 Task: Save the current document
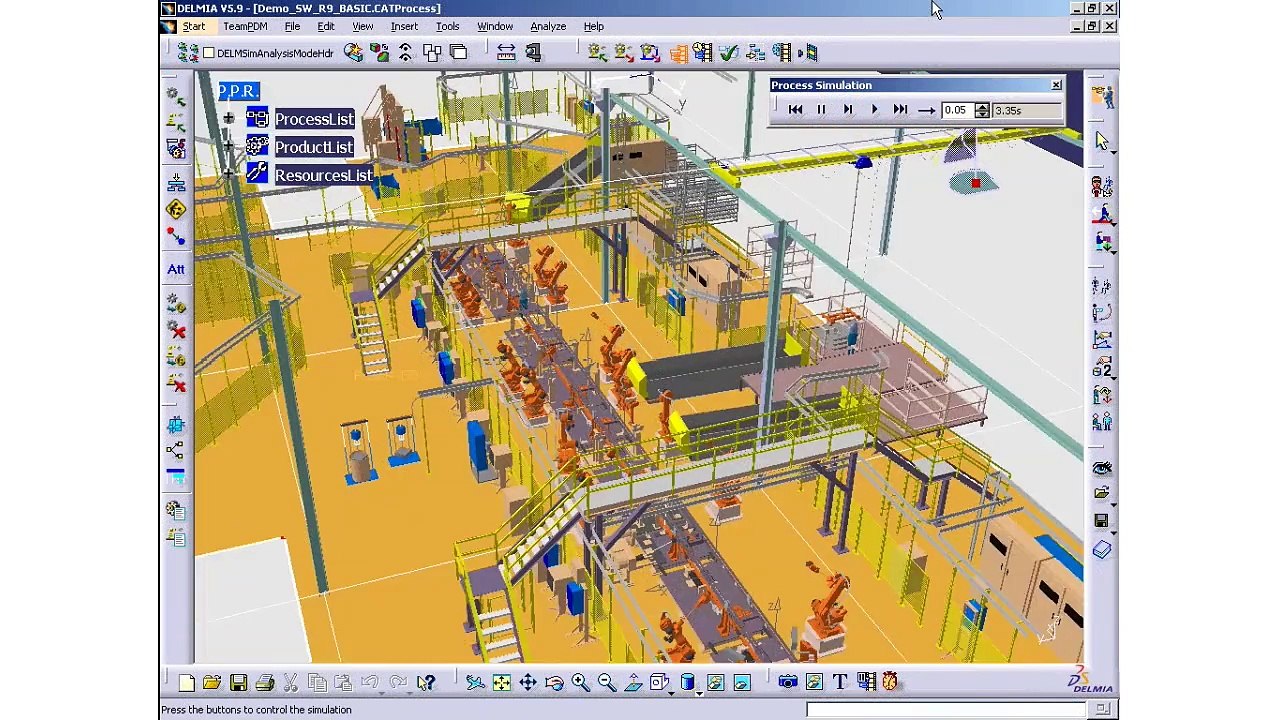pyautogui.click(x=238, y=683)
